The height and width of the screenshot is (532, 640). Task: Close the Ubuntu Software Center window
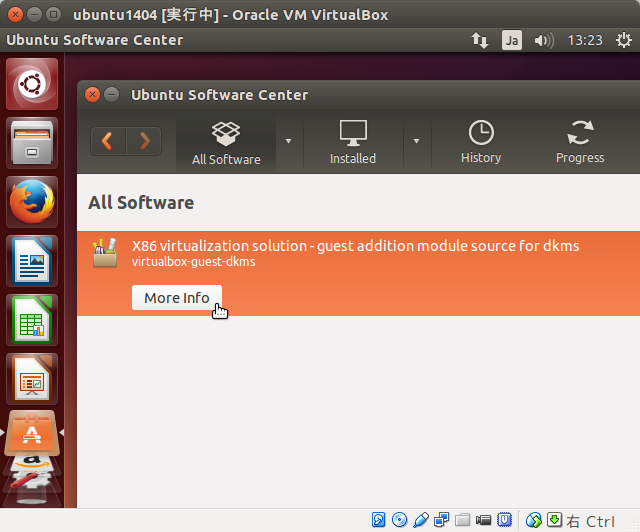93,95
